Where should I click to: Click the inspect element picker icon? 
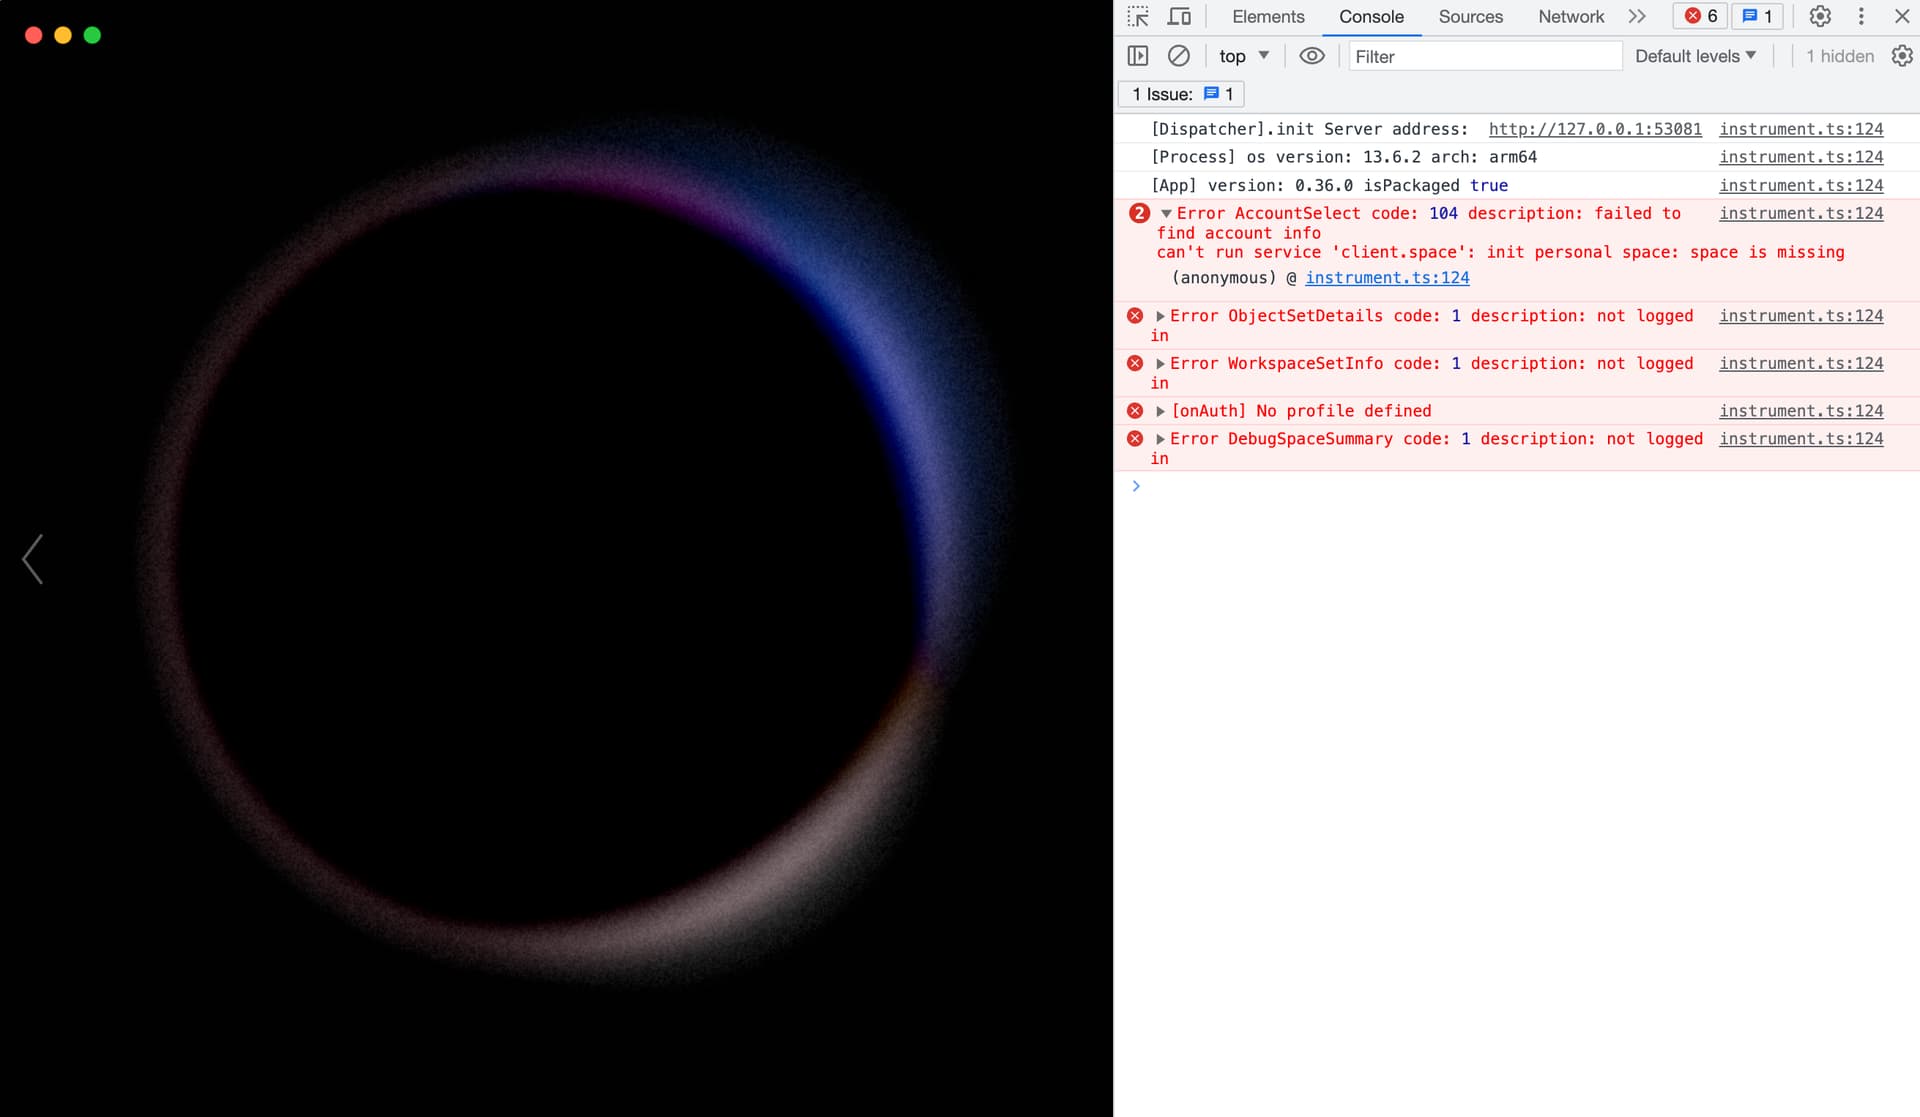(1138, 16)
